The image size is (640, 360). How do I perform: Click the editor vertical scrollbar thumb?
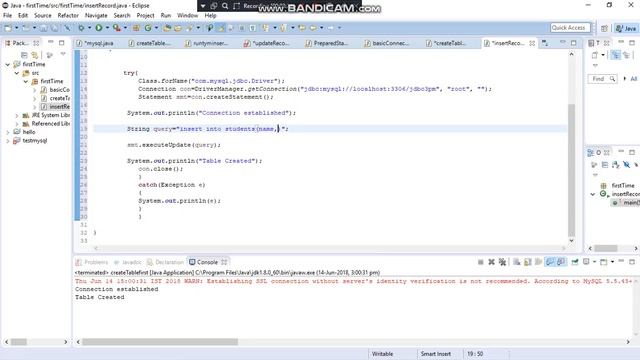(x=571, y=169)
